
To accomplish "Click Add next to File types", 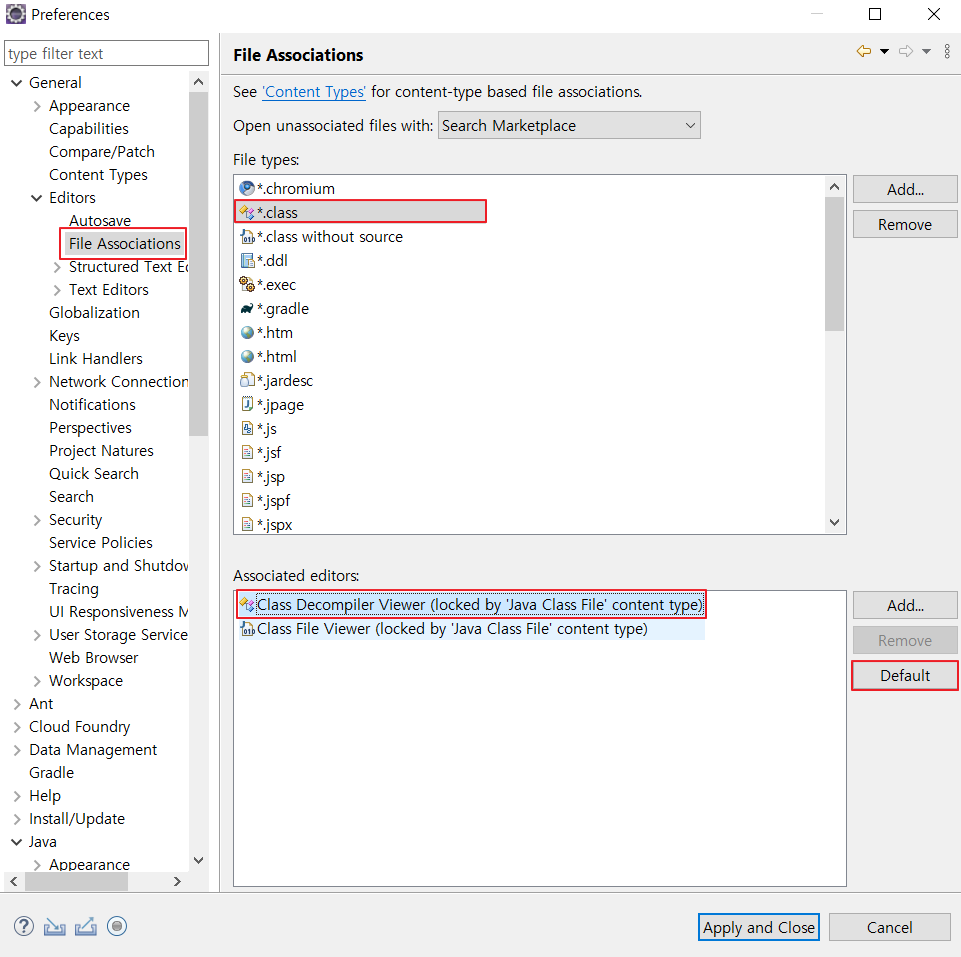I will point(905,189).
